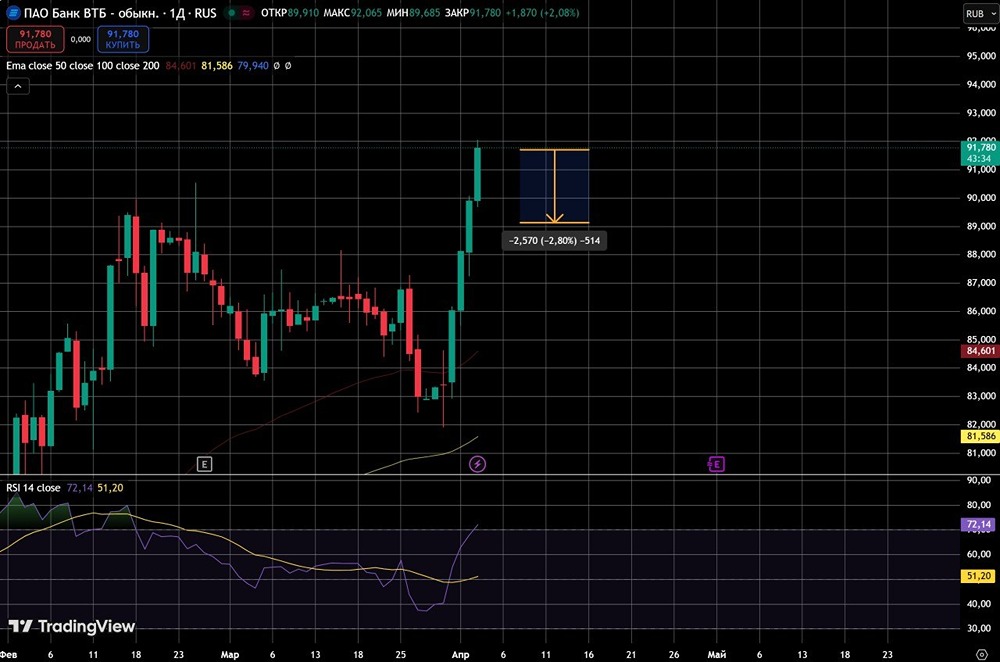Screen dimensions: 1000x662
Task: Click the blue КУПИТЬ buy button
Action: point(123,39)
